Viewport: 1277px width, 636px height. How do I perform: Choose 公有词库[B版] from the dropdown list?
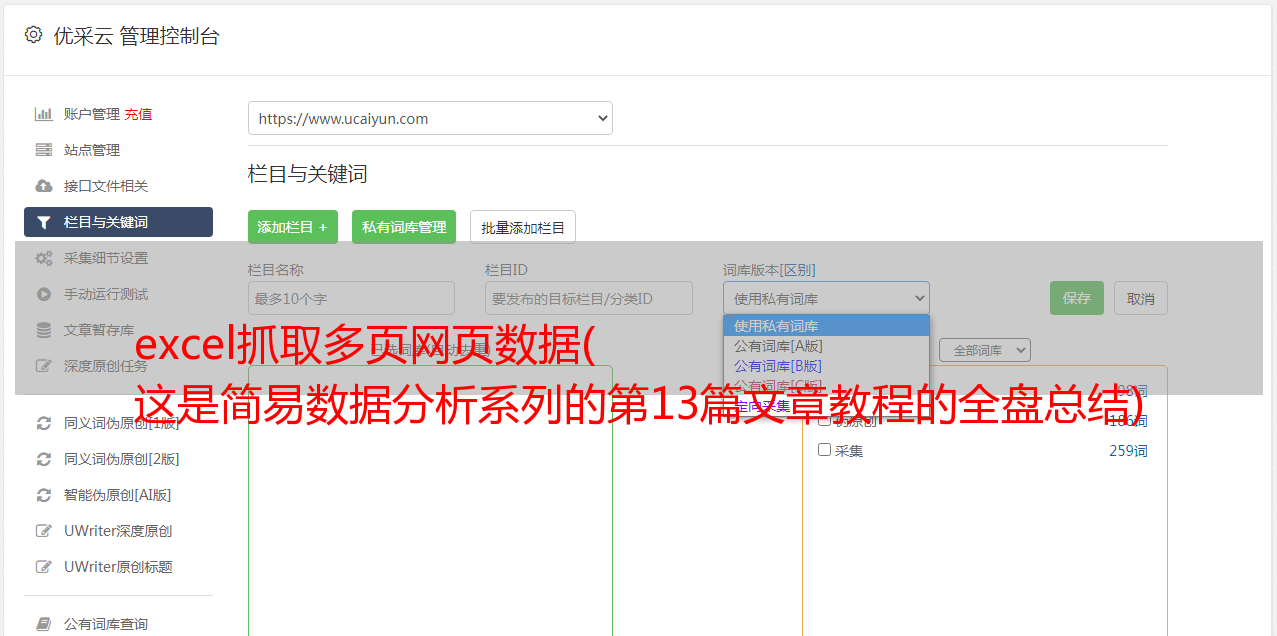point(826,366)
